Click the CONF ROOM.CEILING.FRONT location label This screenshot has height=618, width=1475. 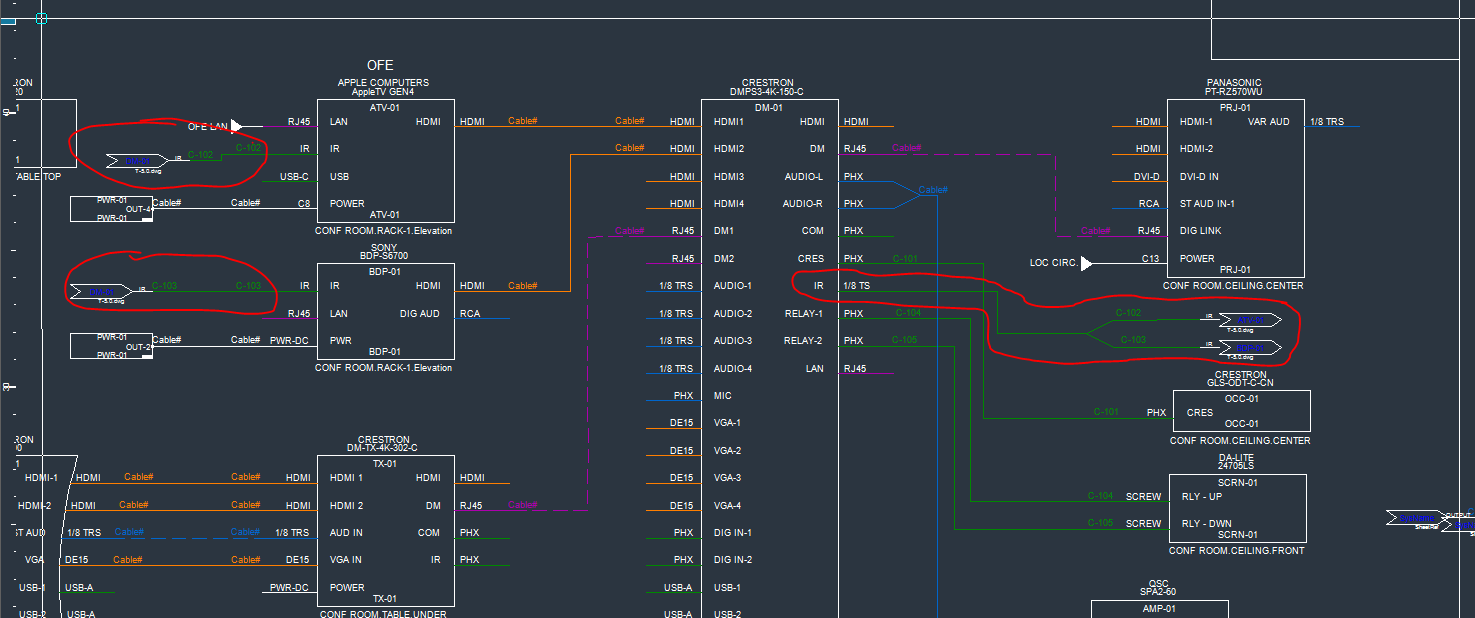(1237, 550)
